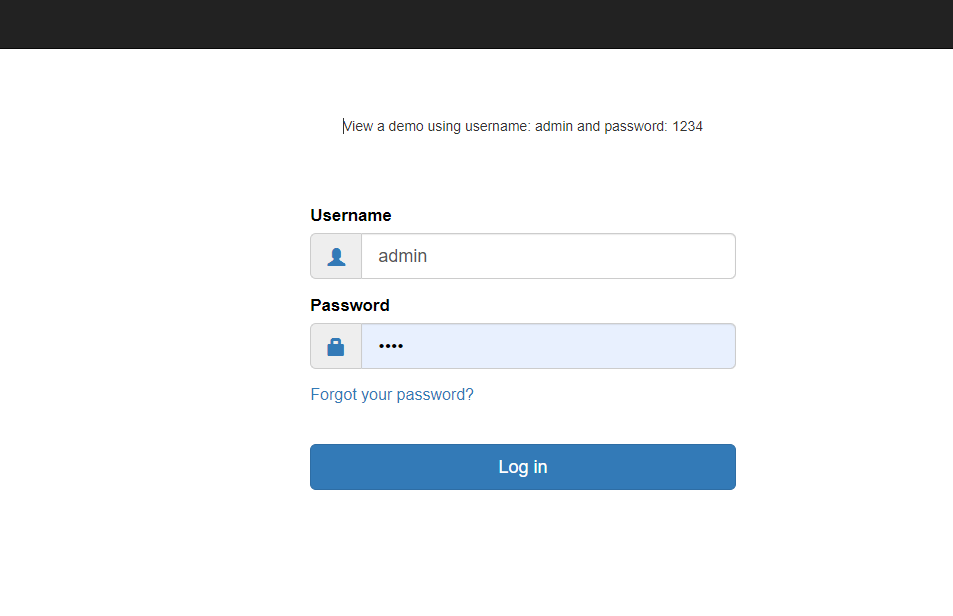Focus the Username field containing admin
Viewport: 953px width, 616px height.
click(548, 256)
